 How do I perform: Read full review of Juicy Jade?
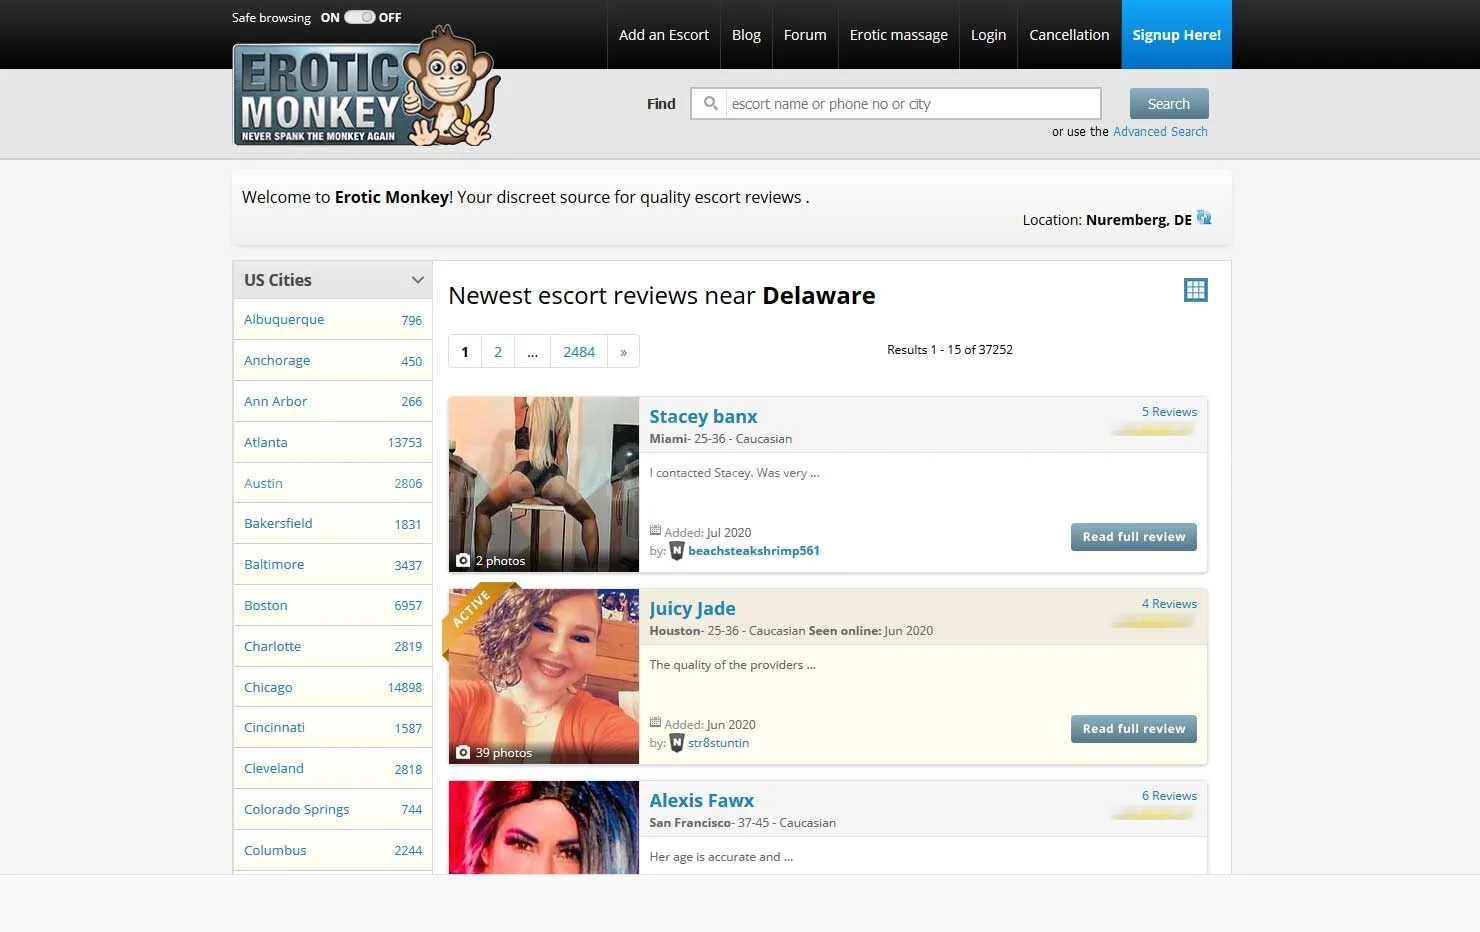pyautogui.click(x=1133, y=729)
